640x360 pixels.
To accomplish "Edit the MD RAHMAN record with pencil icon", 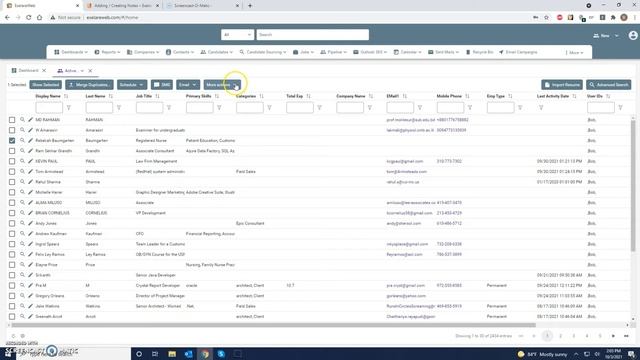I will [30, 120].
